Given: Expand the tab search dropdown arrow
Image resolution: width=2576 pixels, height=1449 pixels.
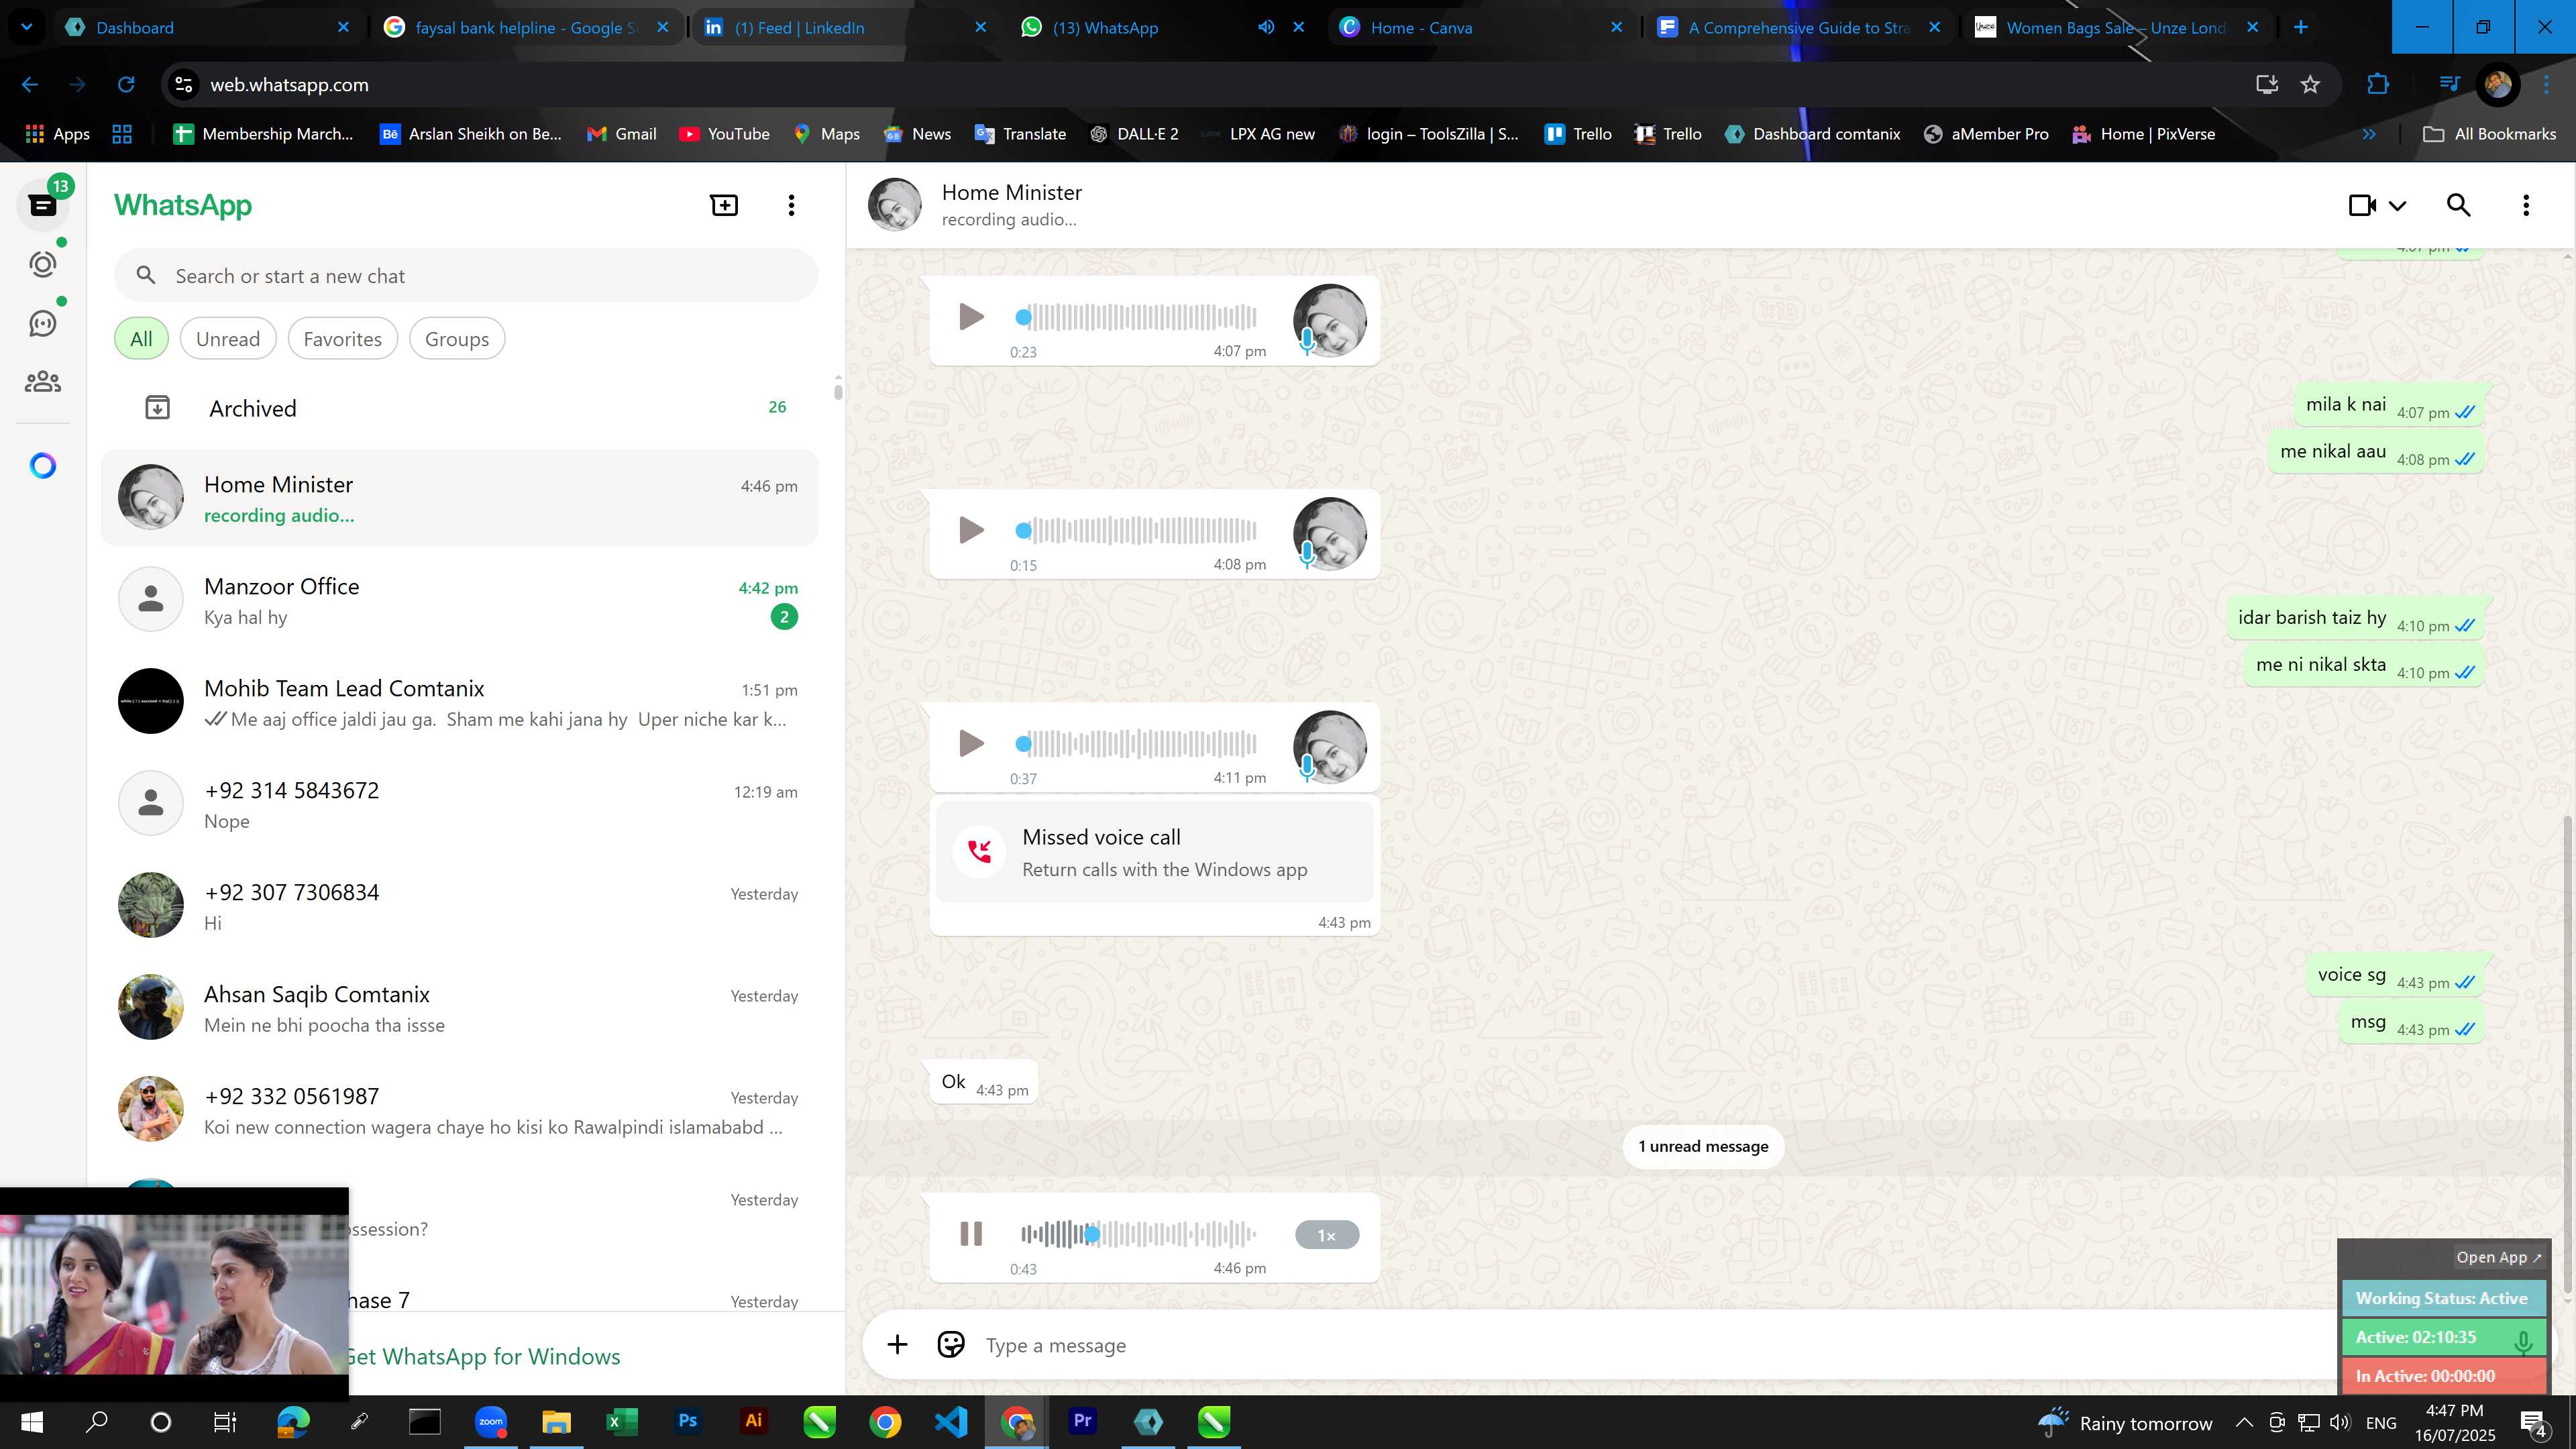Looking at the screenshot, I should 27,27.
